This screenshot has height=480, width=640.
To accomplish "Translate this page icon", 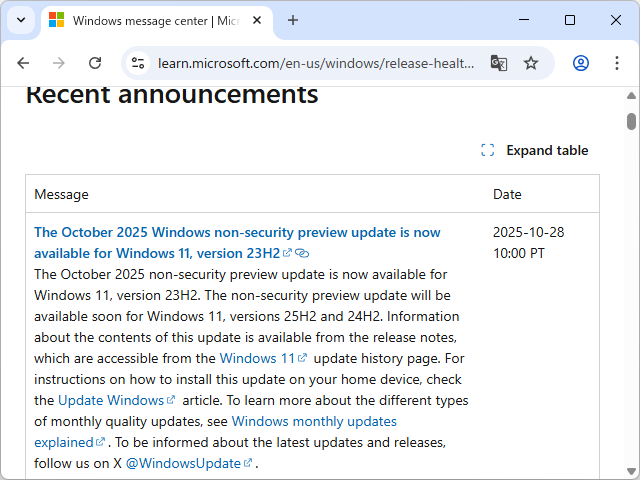I will click(x=498, y=63).
